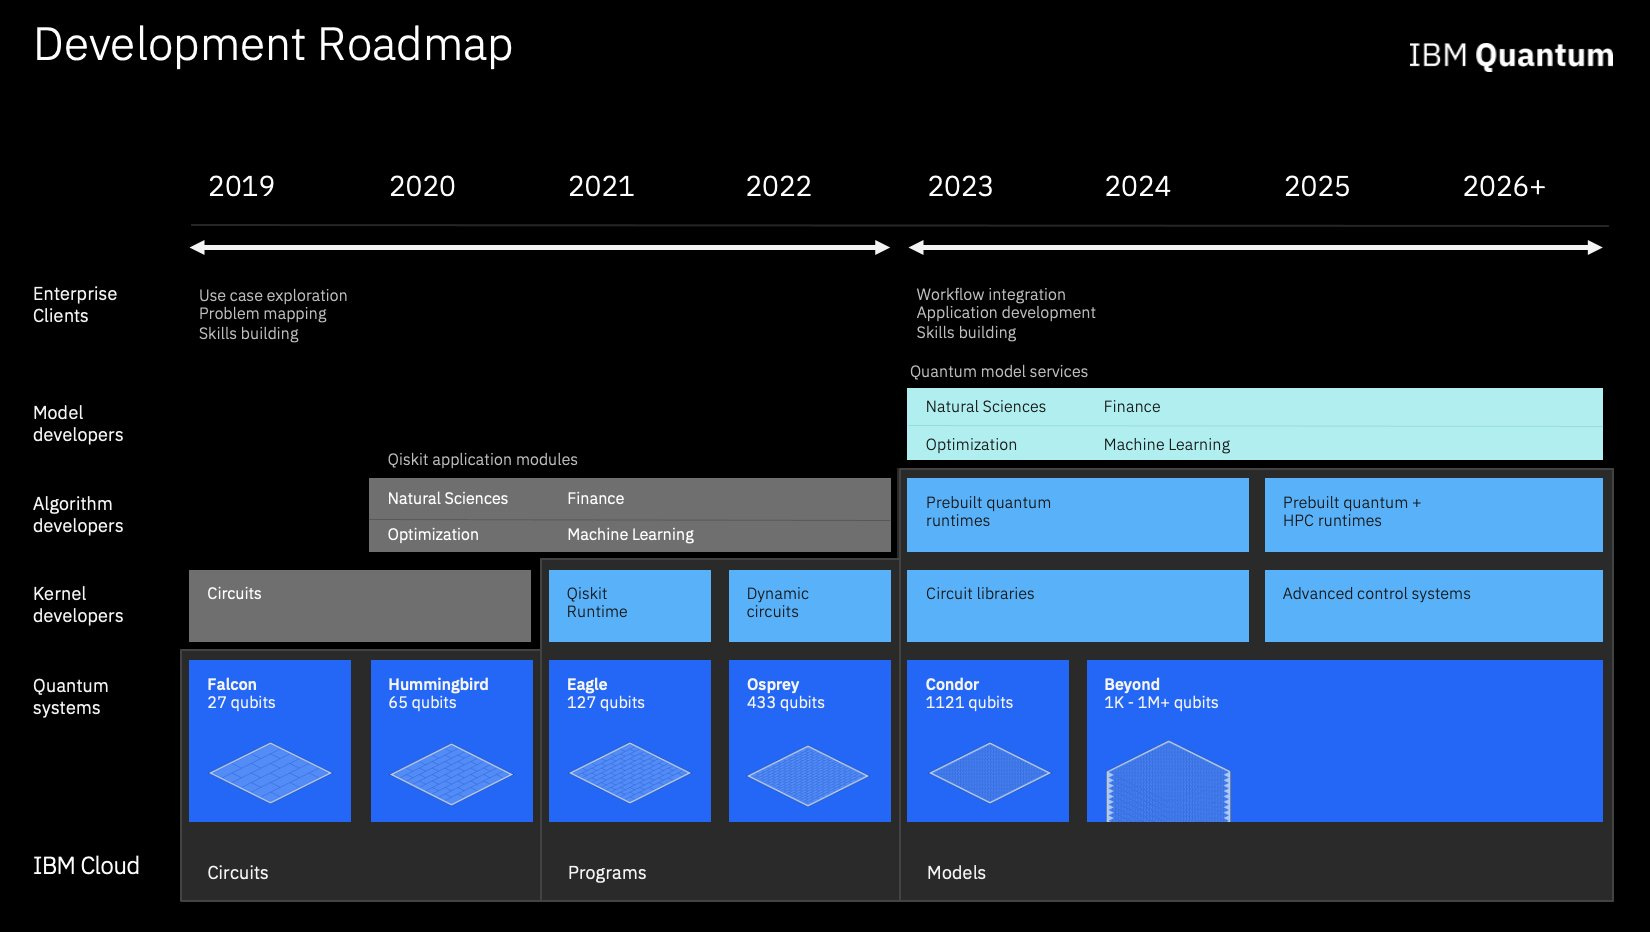Image resolution: width=1650 pixels, height=932 pixels.
Task: Click the Quantum model services heading
Action: point(999,372)
